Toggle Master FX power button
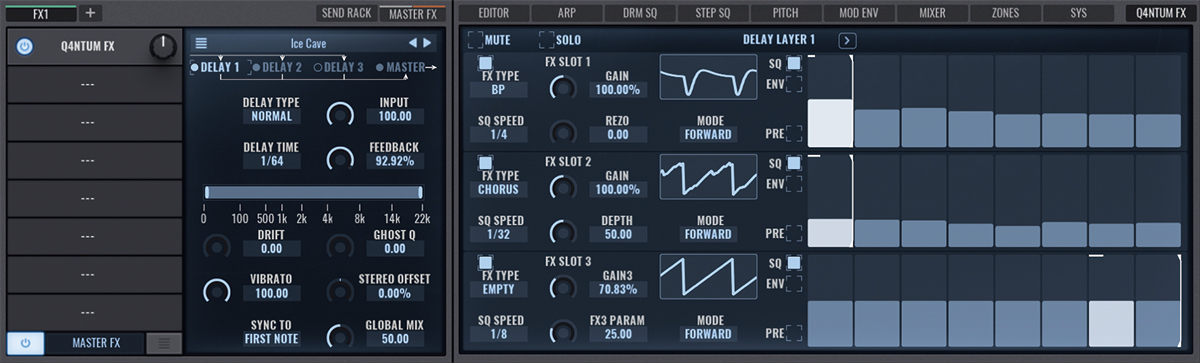This screenshot has width=1200, height=363. [x=25, y=343]
